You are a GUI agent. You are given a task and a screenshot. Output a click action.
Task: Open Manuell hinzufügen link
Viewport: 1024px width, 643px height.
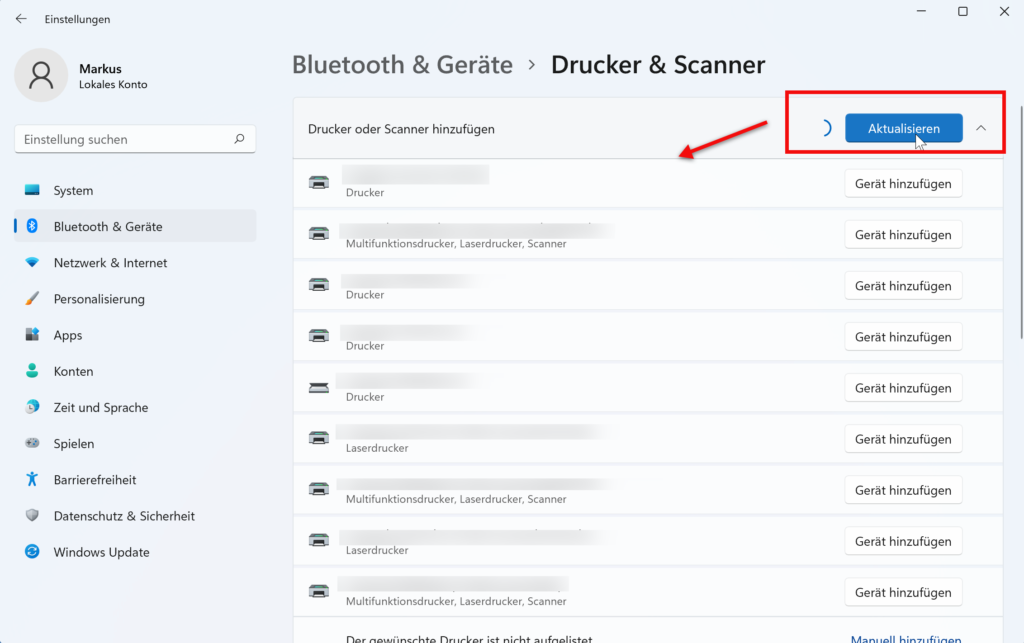[905, 637]
